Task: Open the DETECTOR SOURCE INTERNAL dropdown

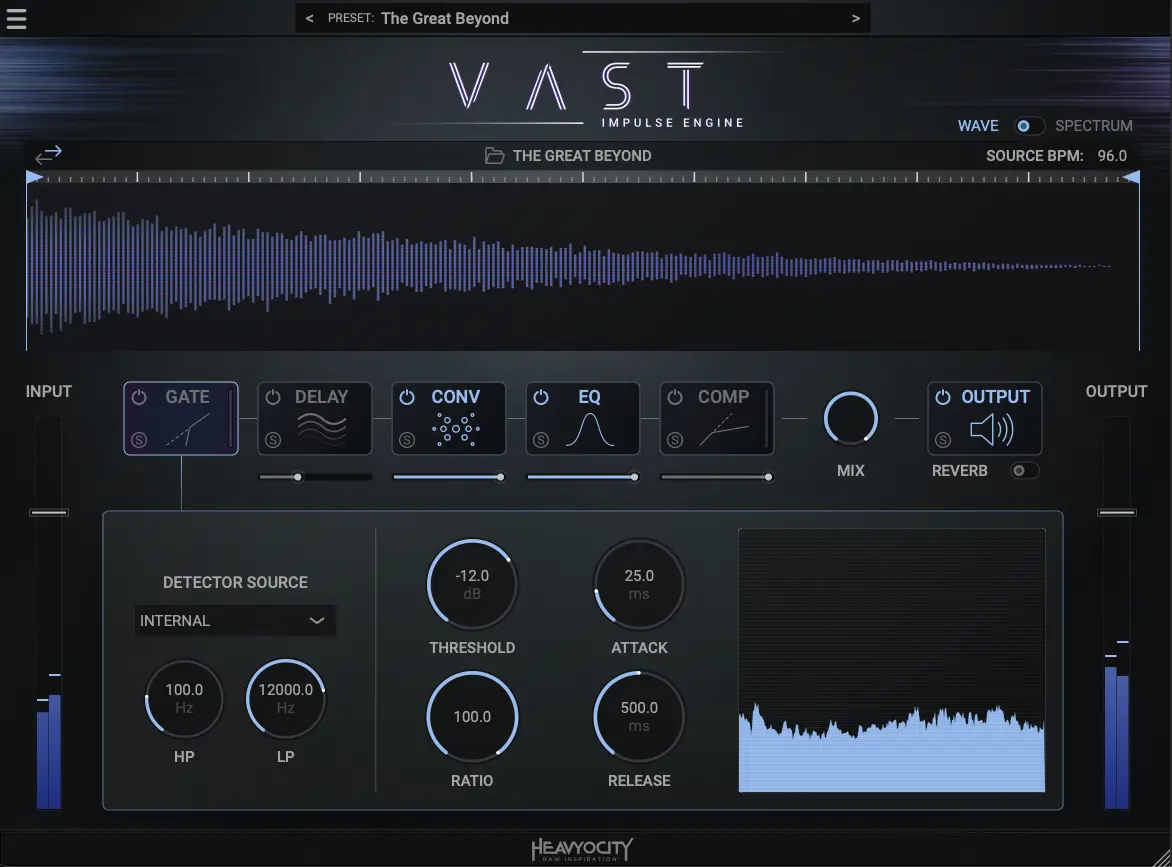Action: point(235,620)
